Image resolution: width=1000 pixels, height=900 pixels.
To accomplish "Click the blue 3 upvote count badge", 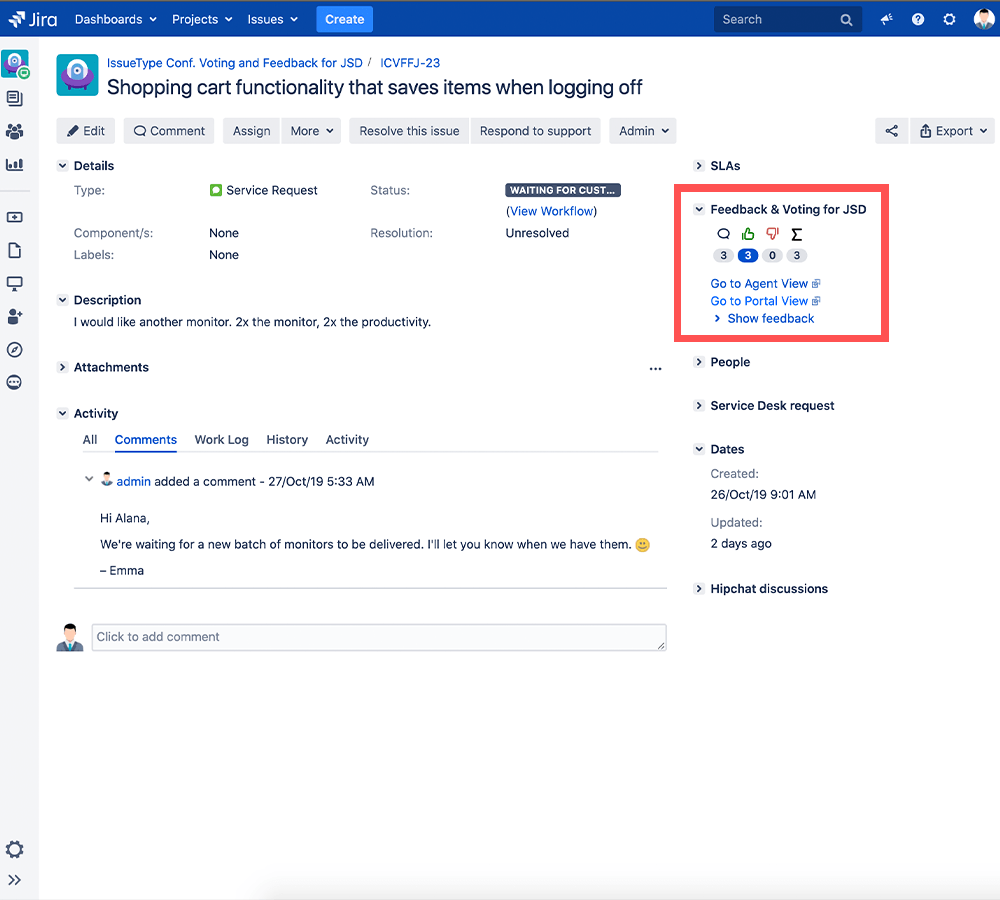I will 748,256.
